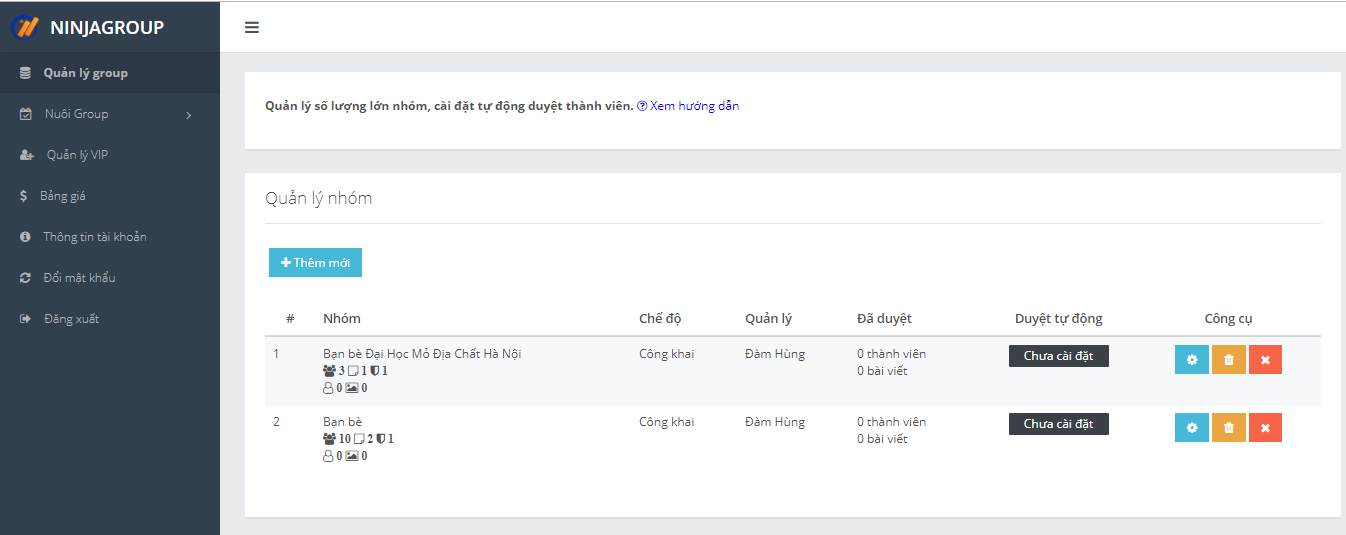Toggle the hamburger sidebar menu icon

(x=252, y=27)
